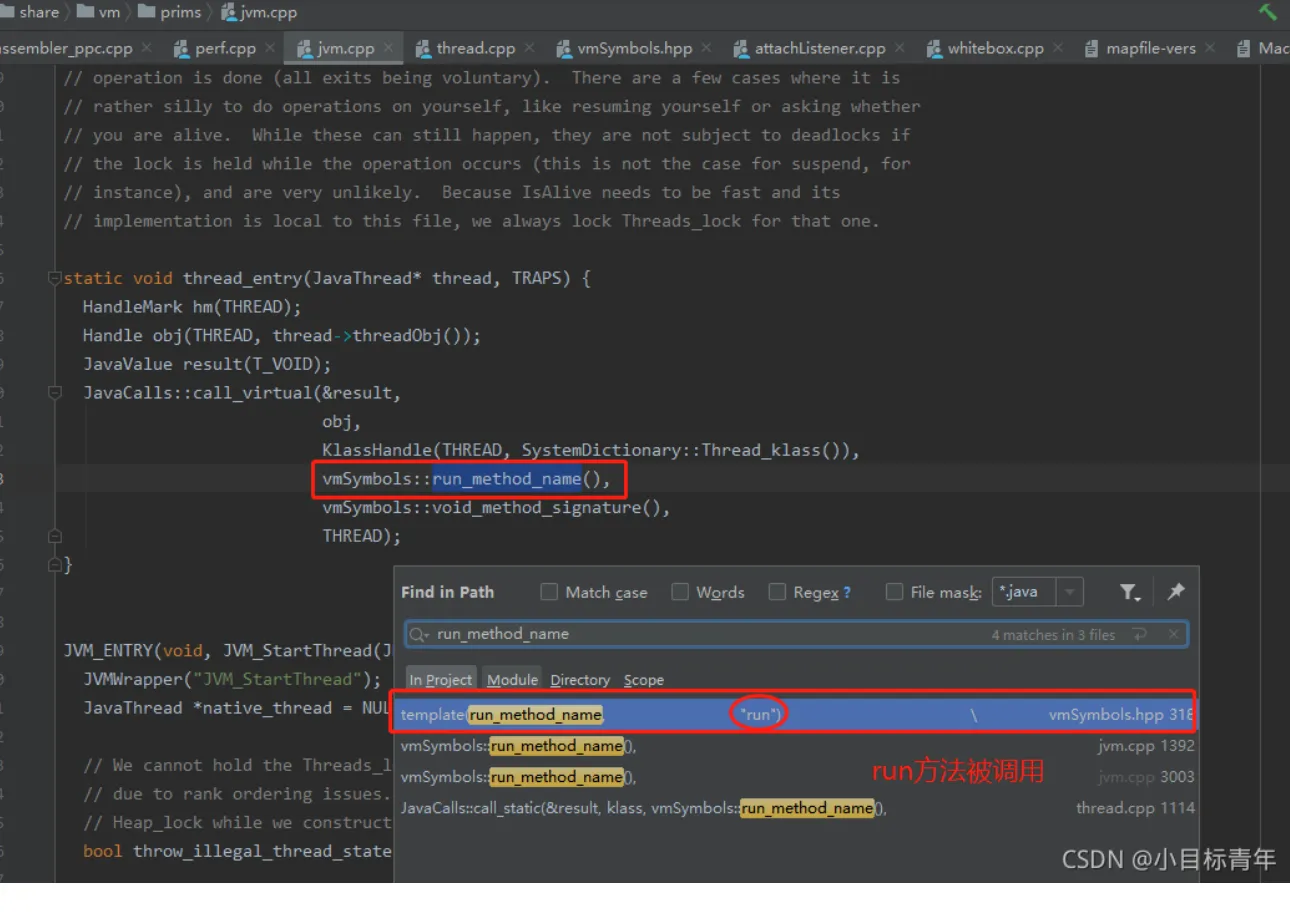Close the attachListener.cpp editor tab
The image size is (1290, 924).
click(x=900, y=47)
